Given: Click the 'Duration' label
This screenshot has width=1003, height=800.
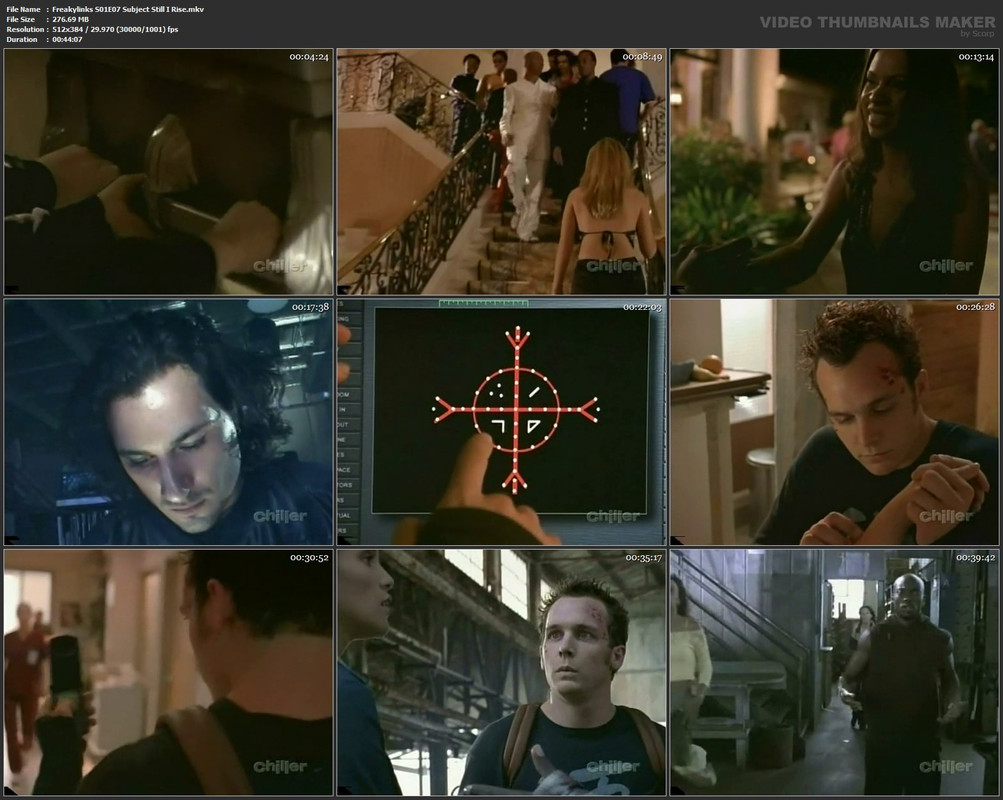Looking at the screenshot, I should pyautogui.click(x=22, y=40).
